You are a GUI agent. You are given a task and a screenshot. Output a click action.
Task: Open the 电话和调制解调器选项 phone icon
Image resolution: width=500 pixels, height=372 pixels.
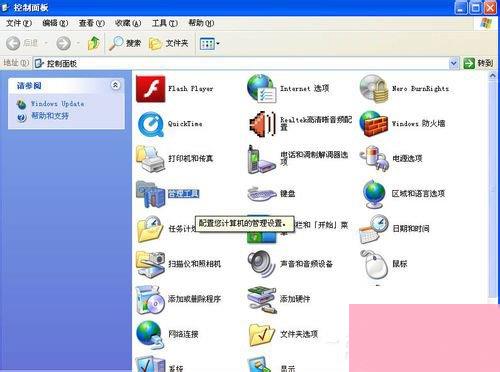[x=262, y=159]
